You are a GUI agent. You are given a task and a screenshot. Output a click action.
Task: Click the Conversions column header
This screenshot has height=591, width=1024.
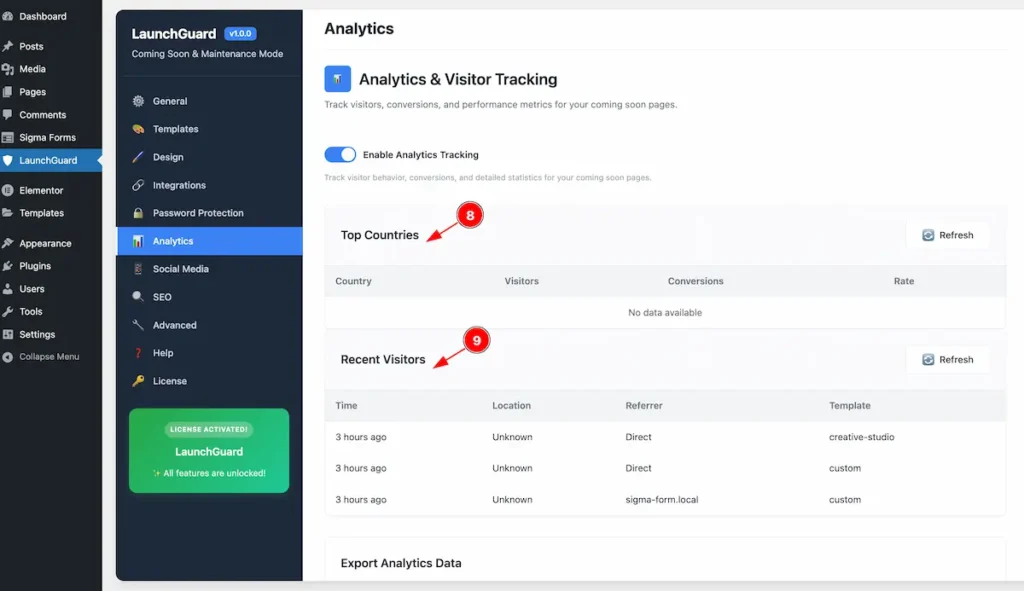tap(696, 281)
